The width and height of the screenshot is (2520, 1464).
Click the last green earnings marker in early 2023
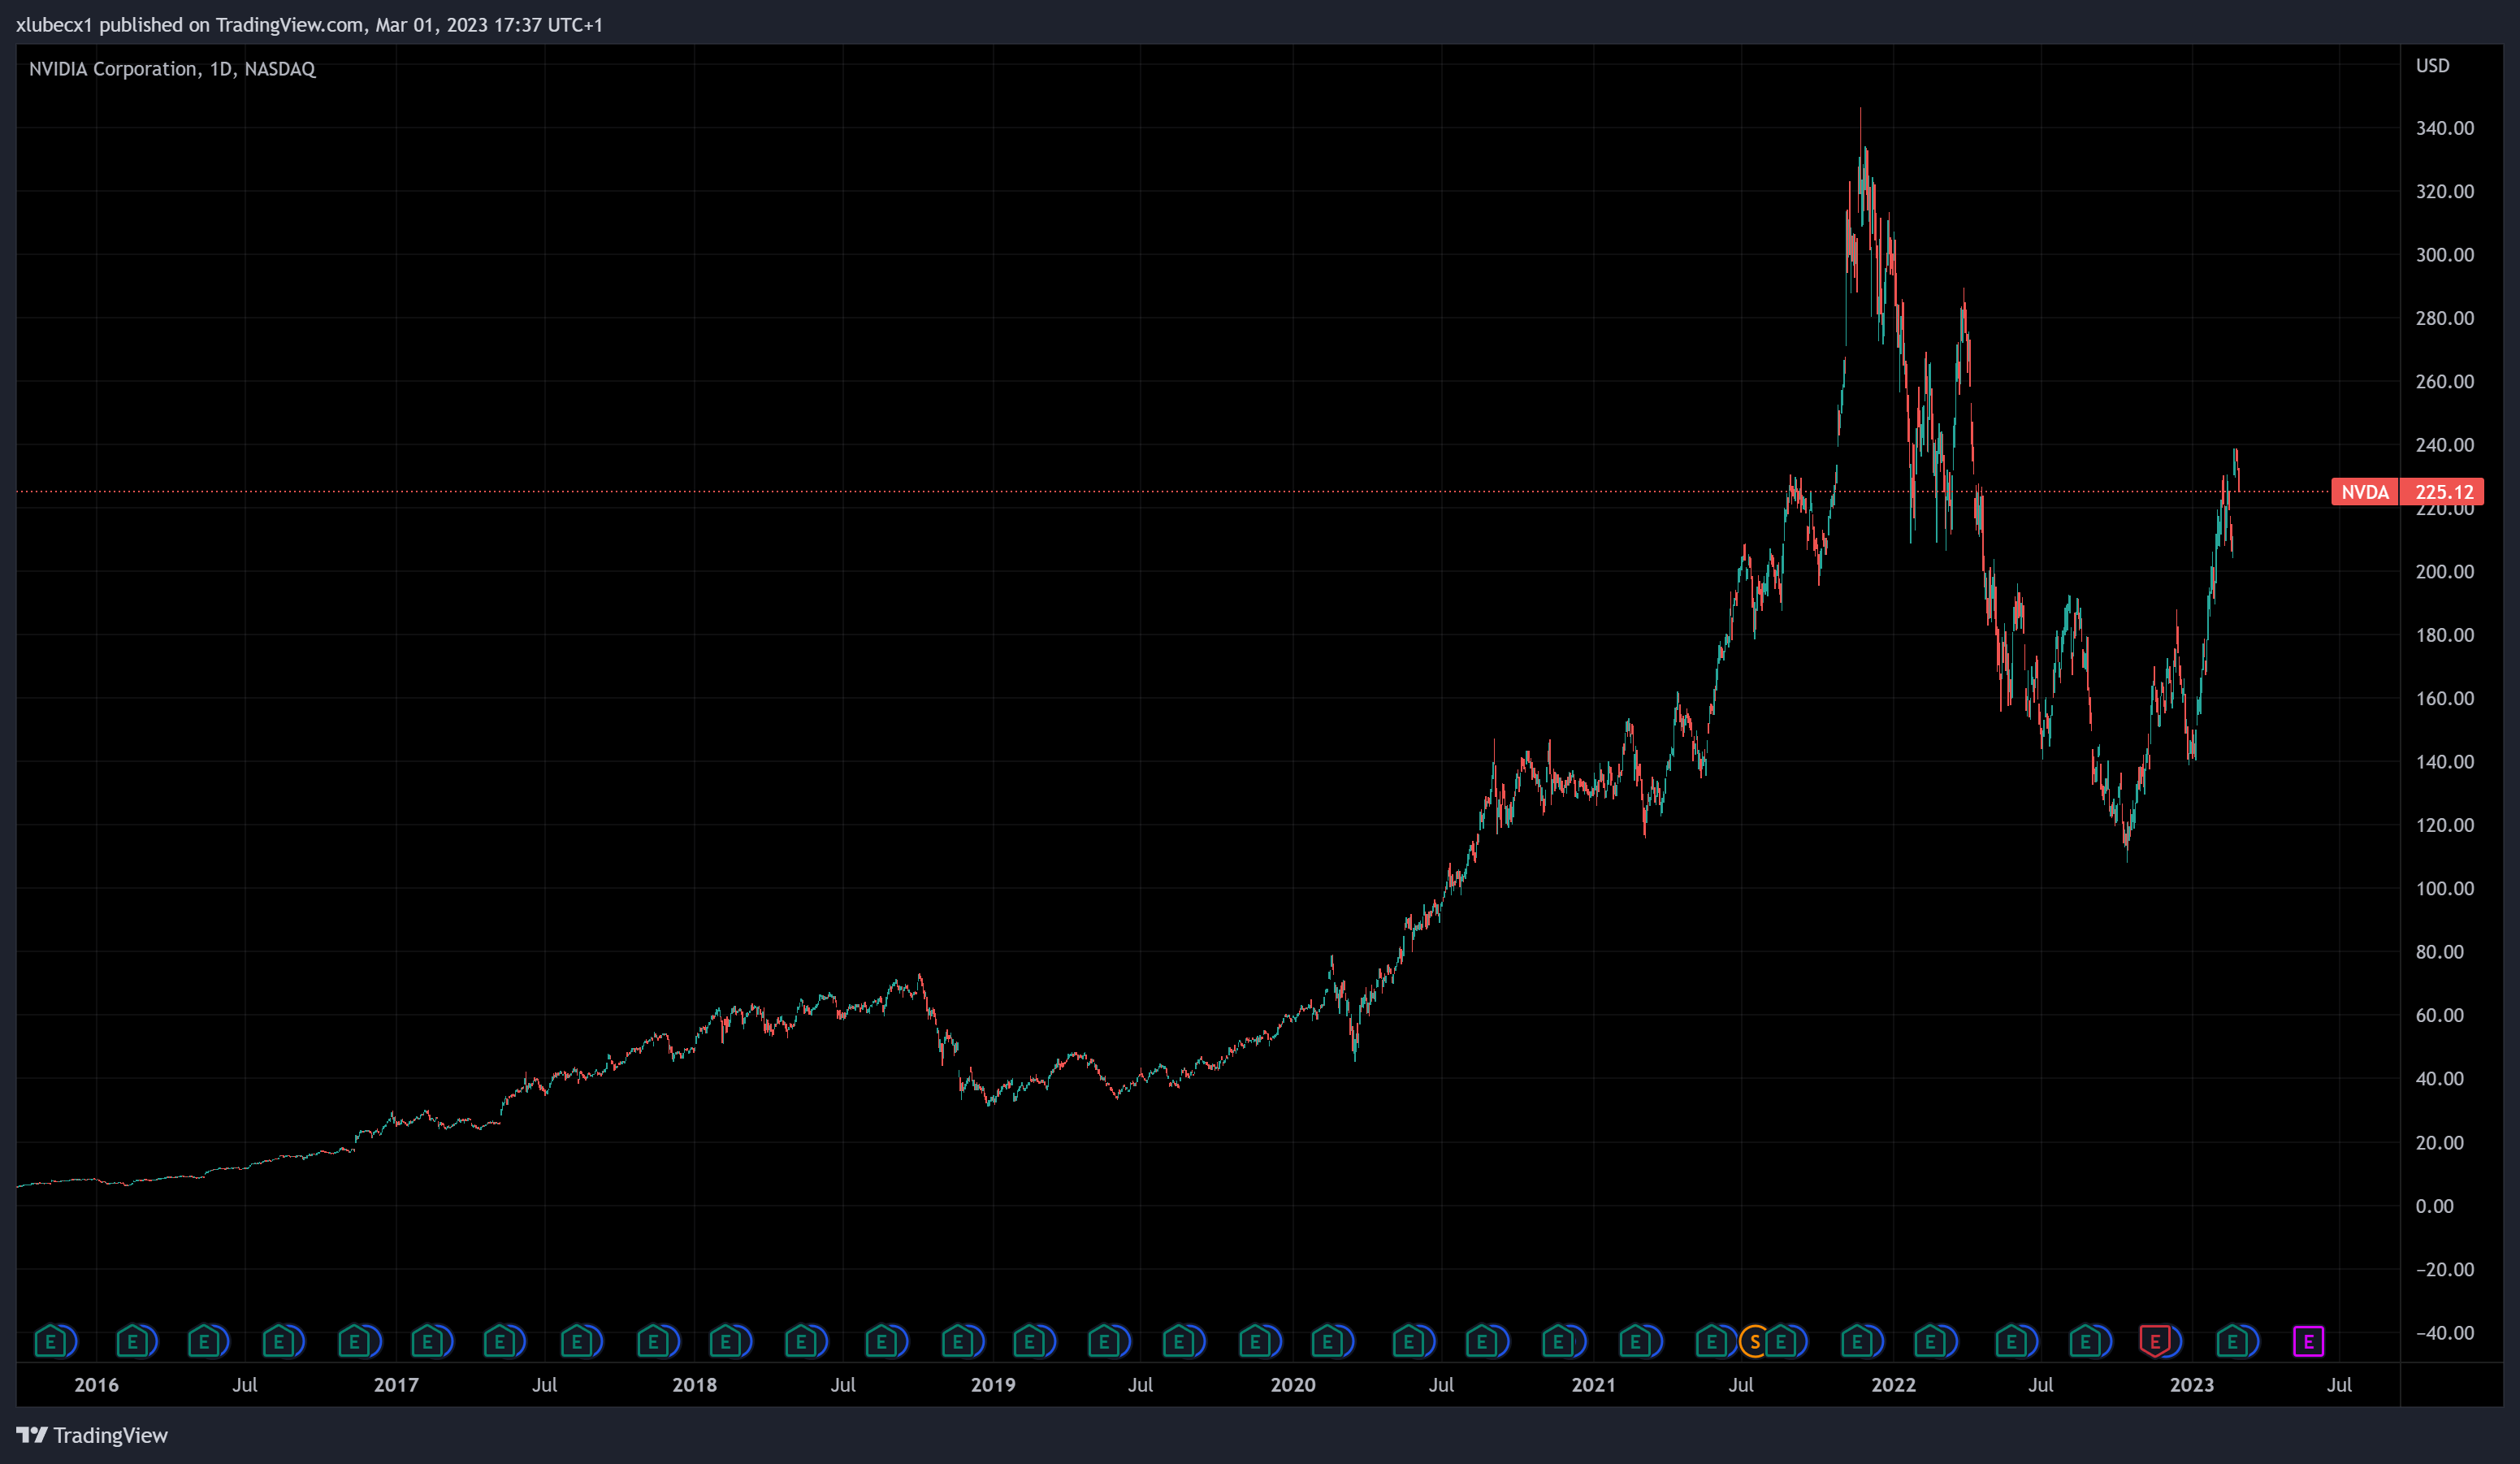click(x=2233, y=1341)
